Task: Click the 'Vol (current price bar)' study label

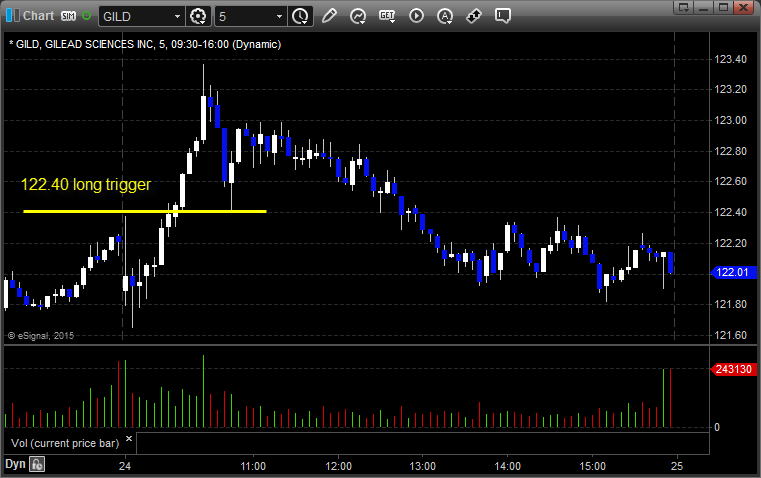Action: (65, 443)
